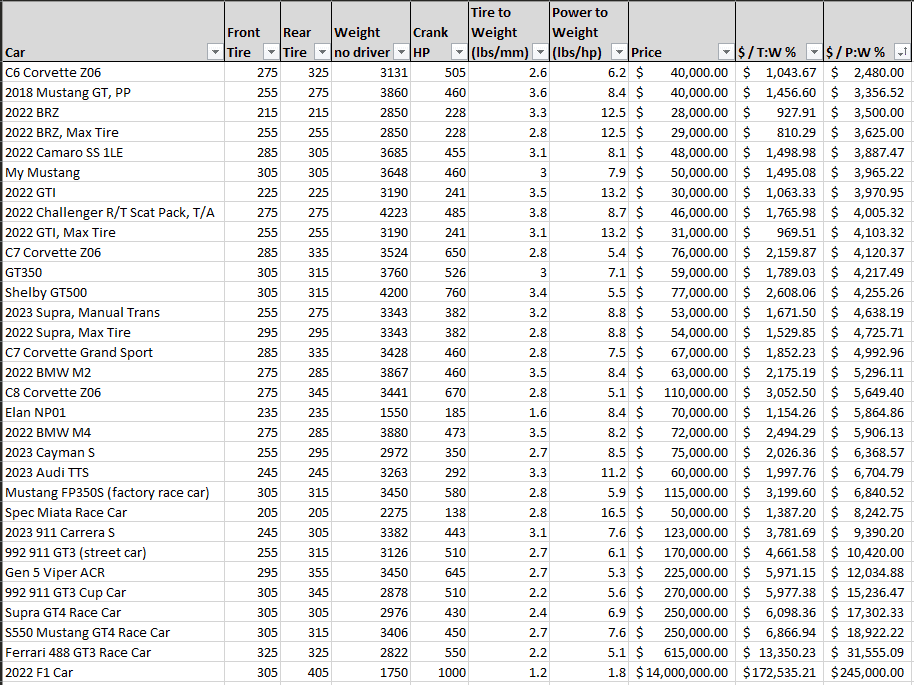Select the 2023 Audi TTS cell
This screenshot has height=685, width=914.
113,473
